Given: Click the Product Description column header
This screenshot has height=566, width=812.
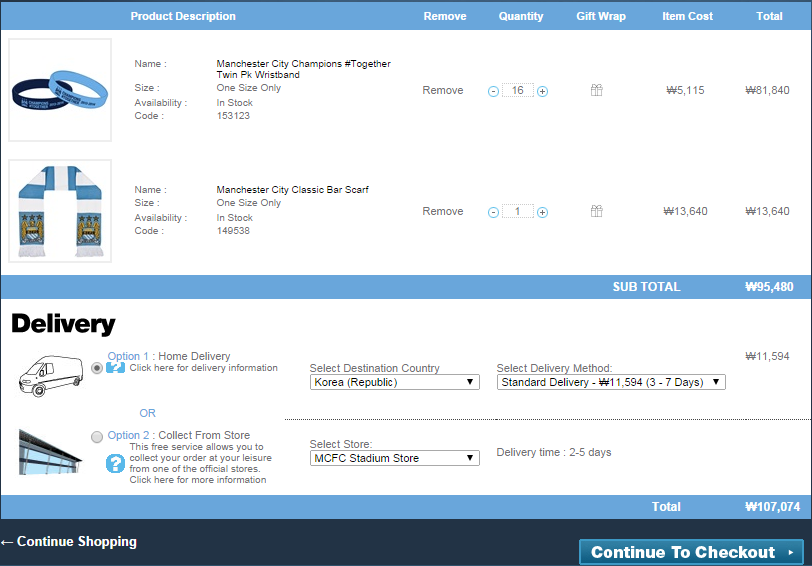Looking at the screenshot, I should [x=183, y=16].
